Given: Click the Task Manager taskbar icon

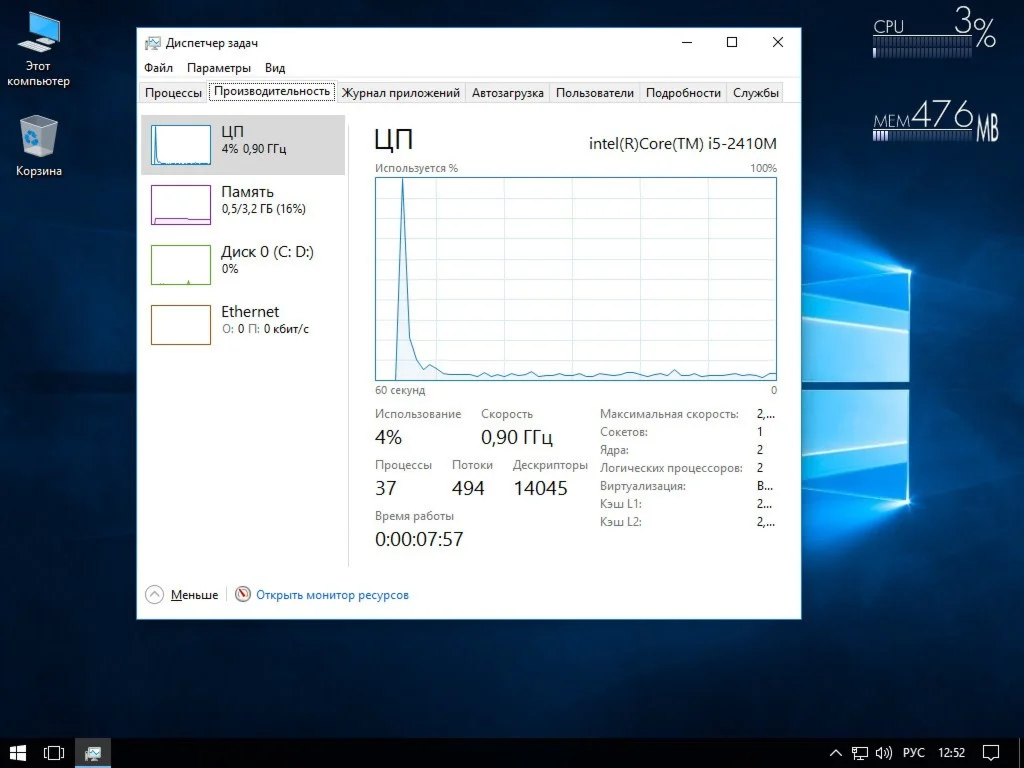Looking at the screenshot, I should point(92,752).
